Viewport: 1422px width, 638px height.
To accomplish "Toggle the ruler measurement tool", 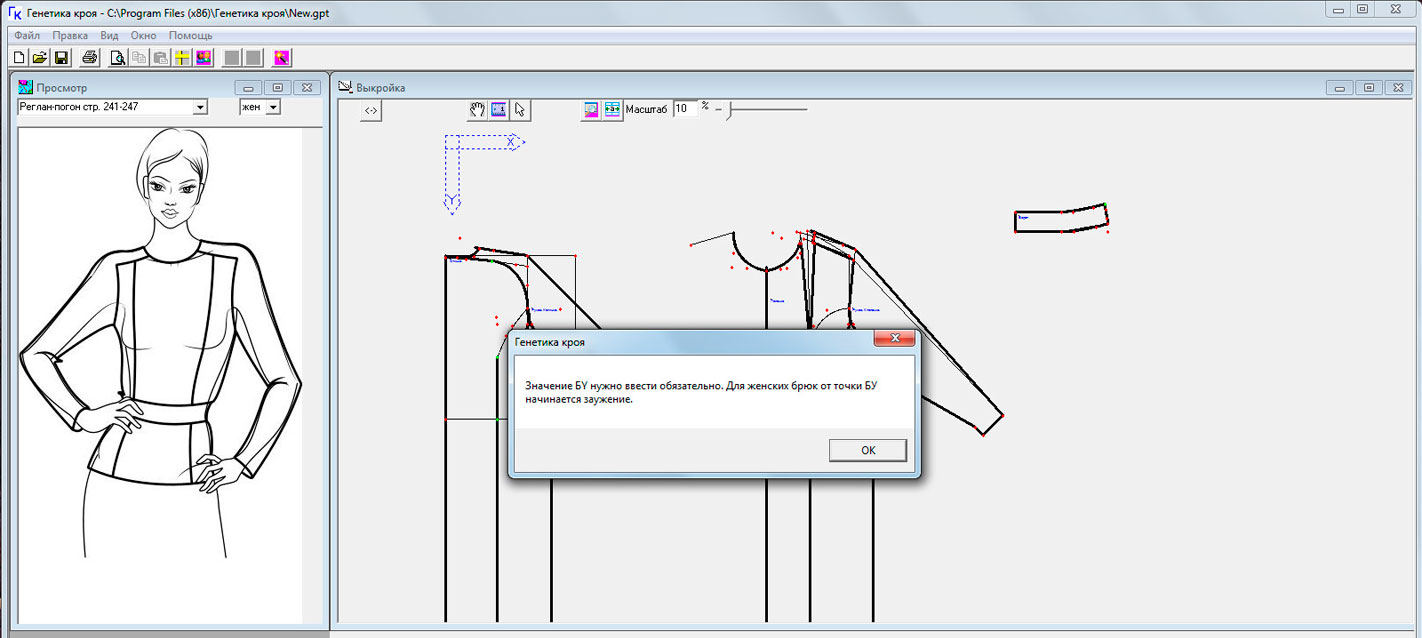I will coord(498,110).
